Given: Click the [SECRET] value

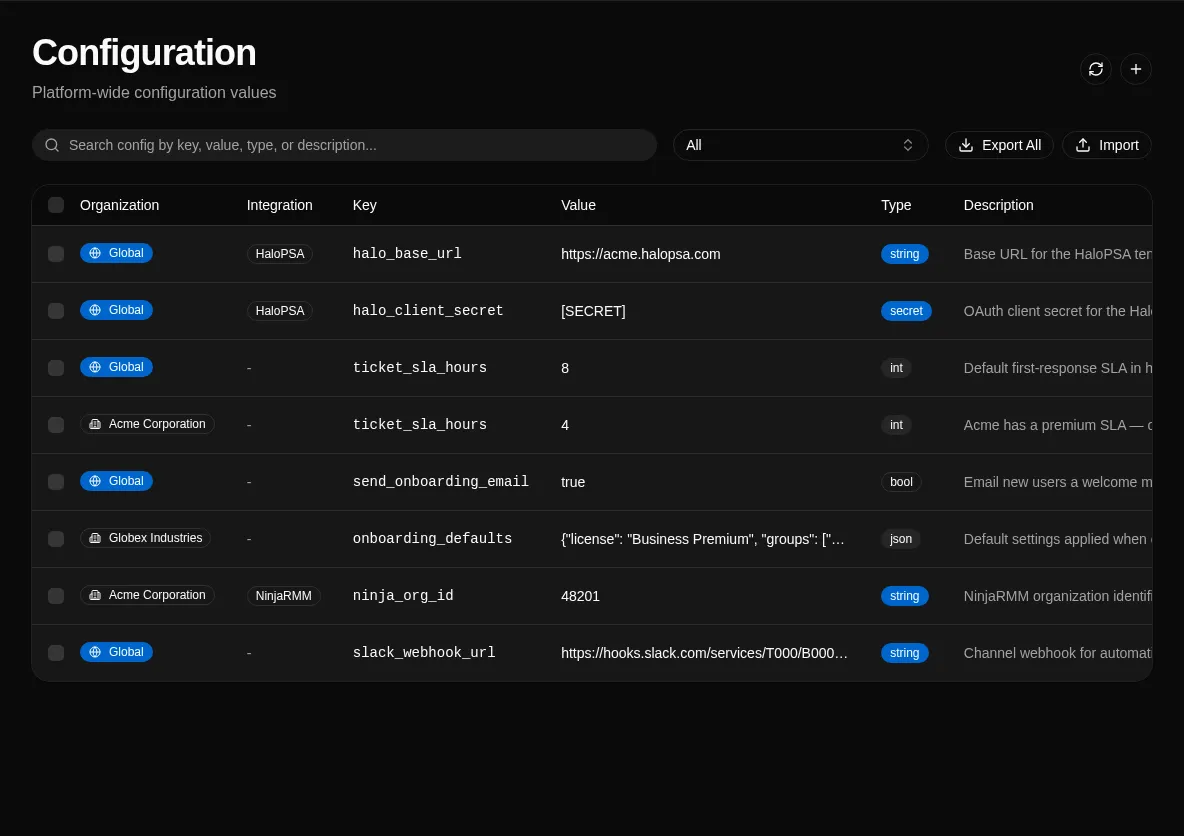Looking at the screenshot, I should (x=593, y=311).
